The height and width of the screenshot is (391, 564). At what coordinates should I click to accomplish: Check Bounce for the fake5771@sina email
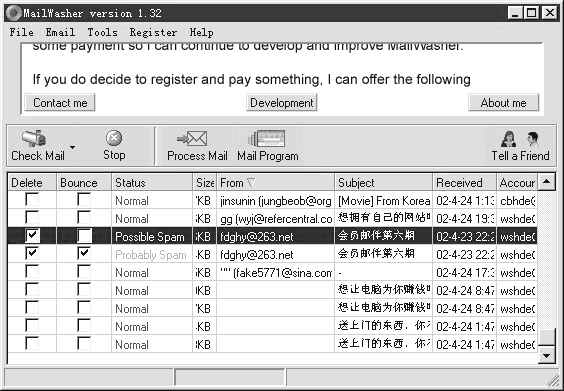click(84, 272)
